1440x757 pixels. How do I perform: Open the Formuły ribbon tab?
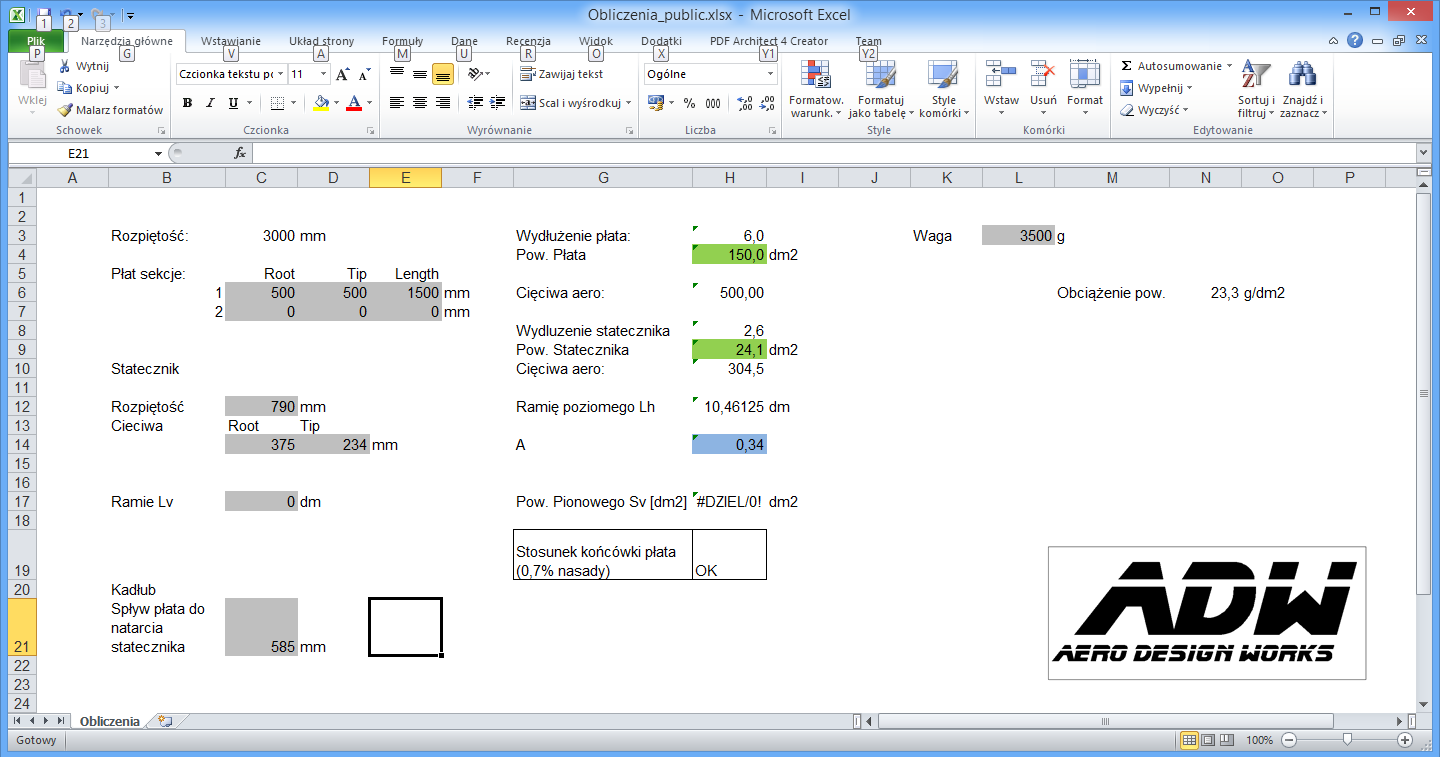click(402, 42)
